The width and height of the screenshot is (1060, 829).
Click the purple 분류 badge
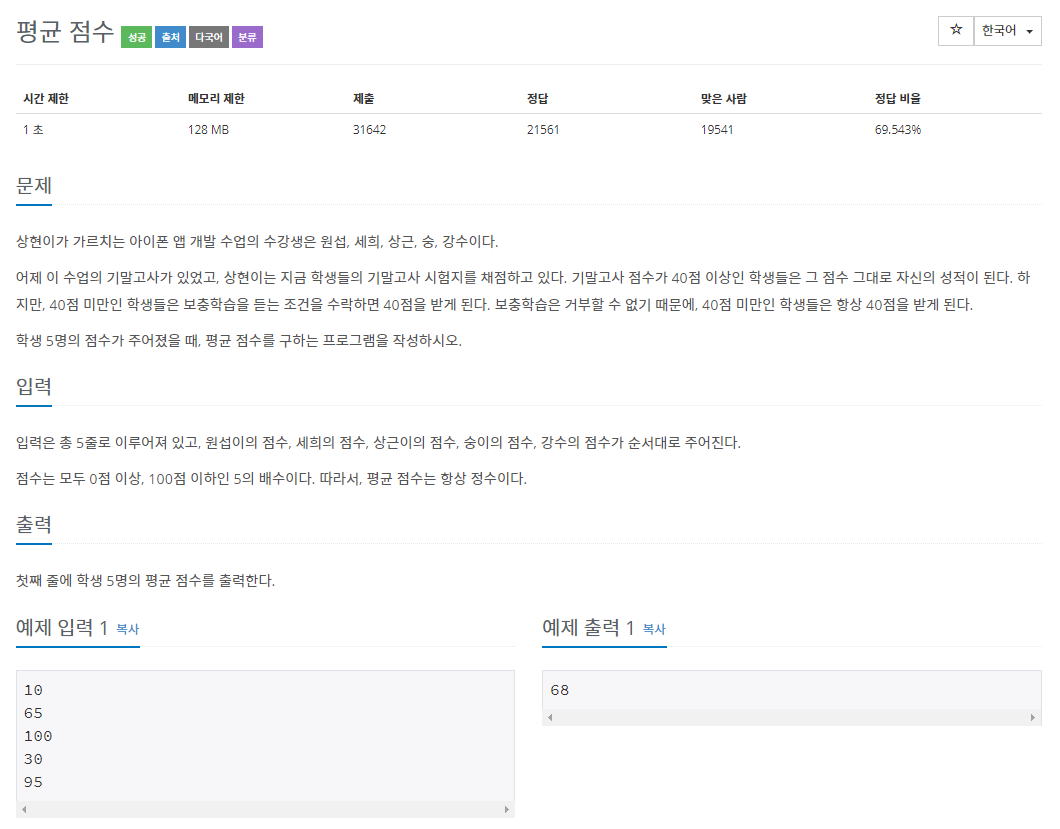[247, 37]
